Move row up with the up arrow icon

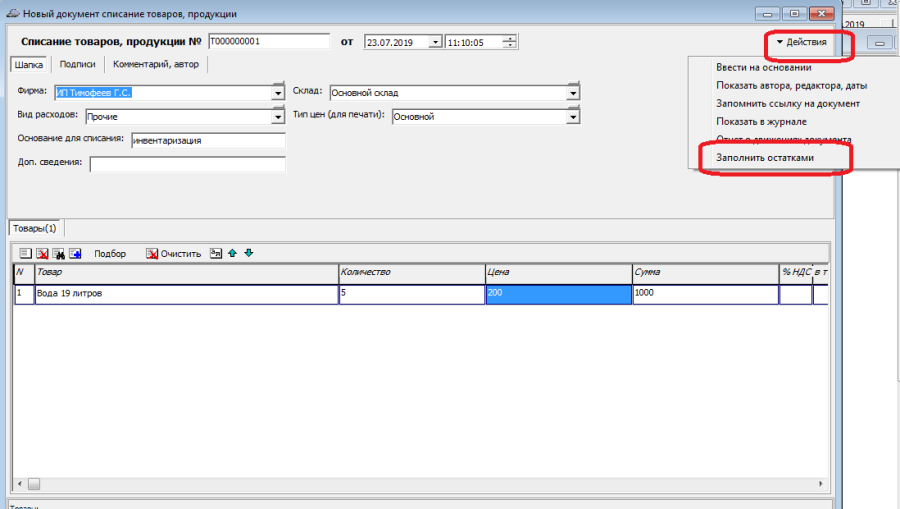coord(232,254)
